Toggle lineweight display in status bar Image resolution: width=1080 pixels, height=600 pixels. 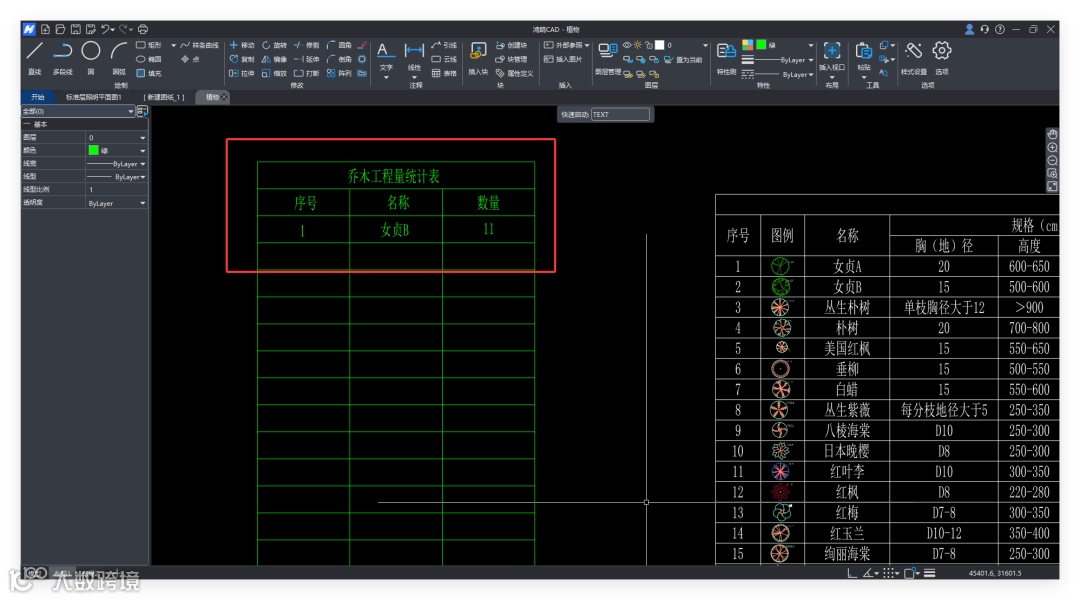(929, 572)
